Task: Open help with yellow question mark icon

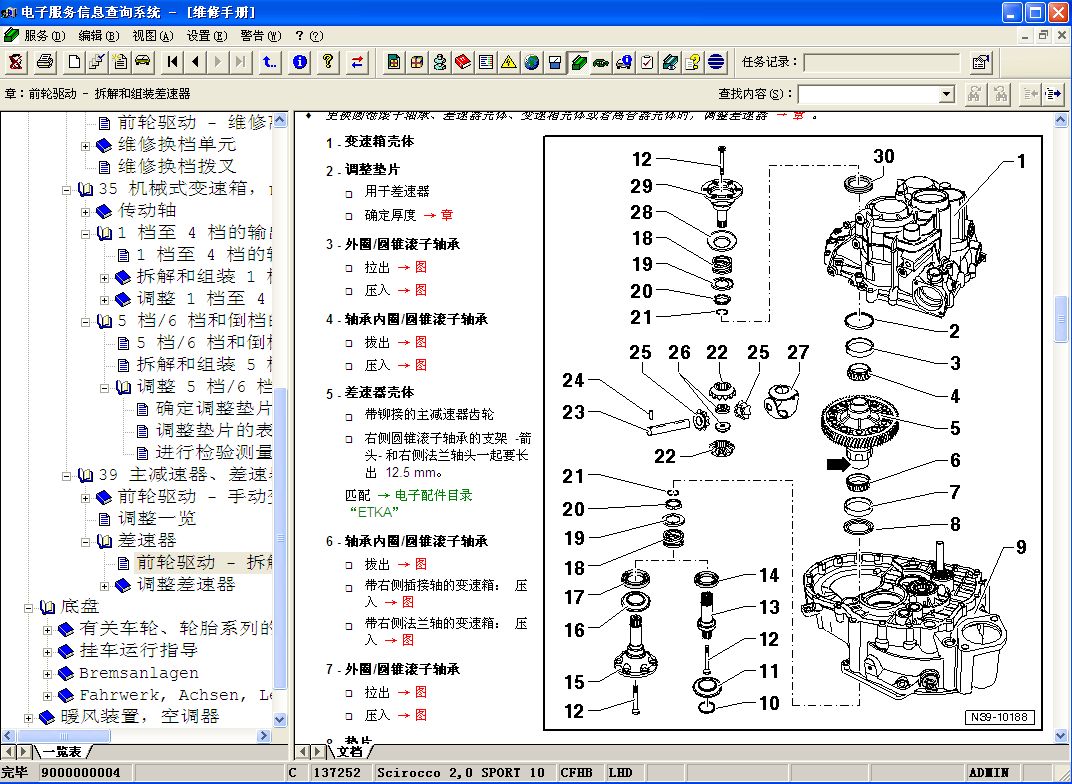Action: pyautogui.click(x=327, y=62)
